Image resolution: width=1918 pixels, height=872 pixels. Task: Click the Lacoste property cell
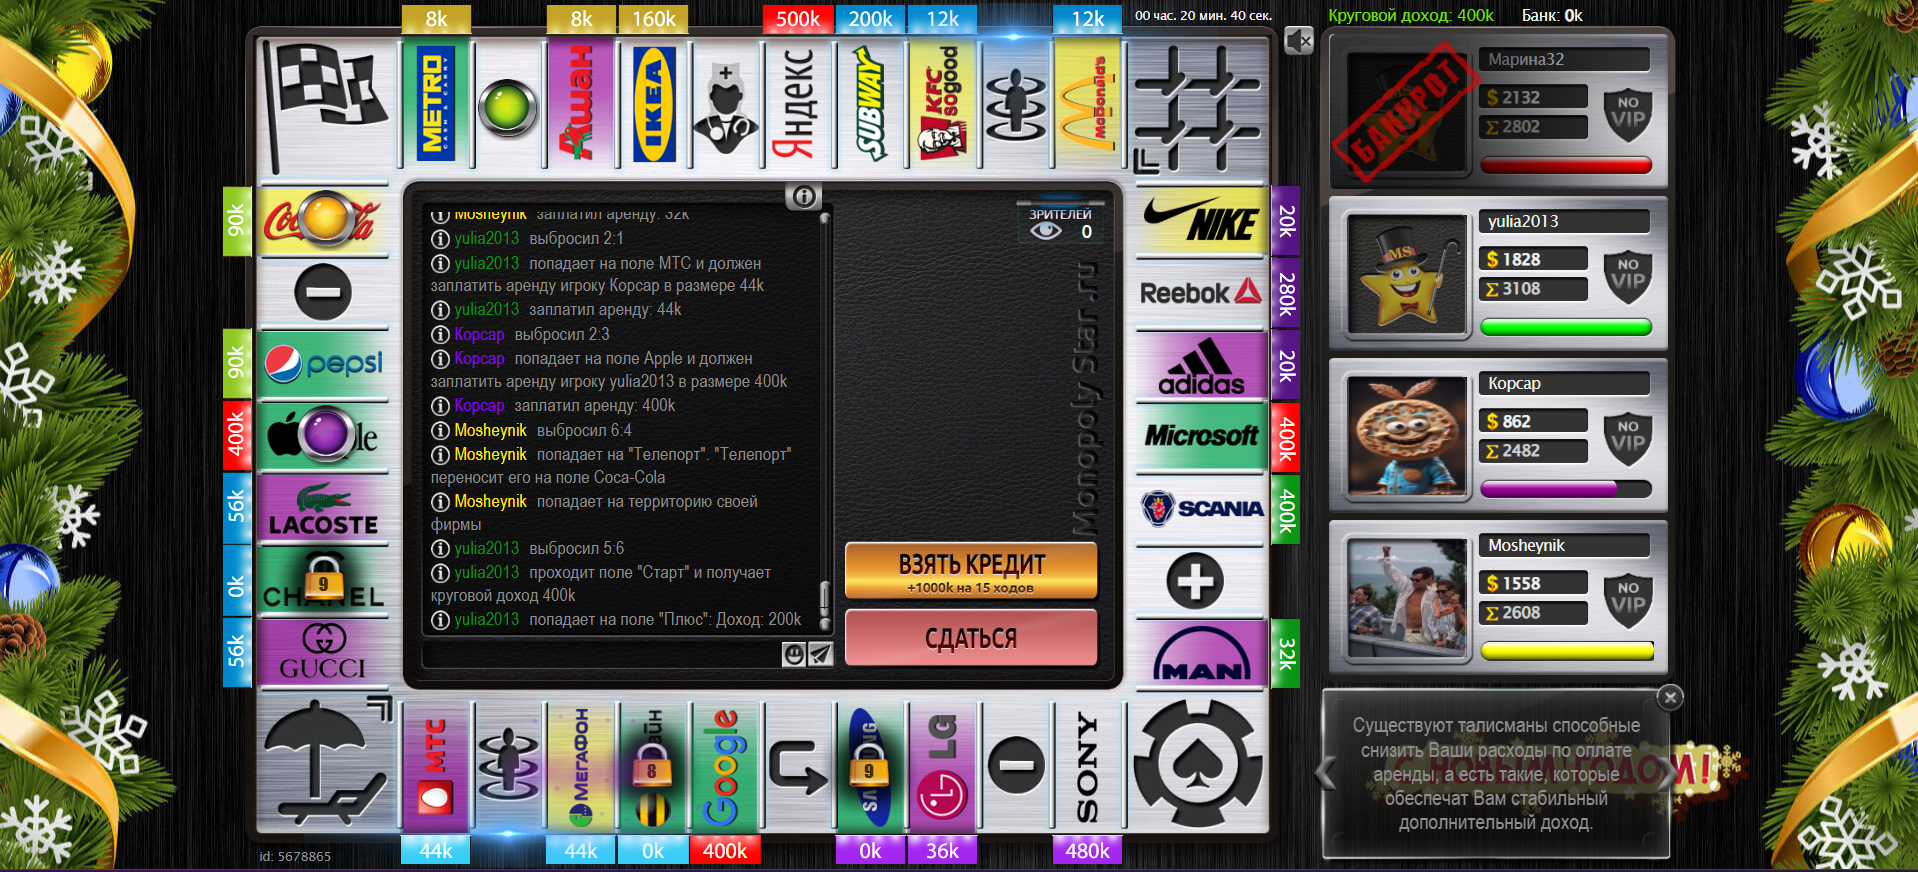323,509
